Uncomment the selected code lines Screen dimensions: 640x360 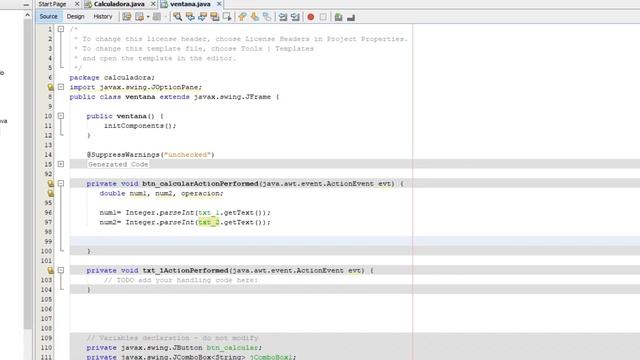click(351, 17)
